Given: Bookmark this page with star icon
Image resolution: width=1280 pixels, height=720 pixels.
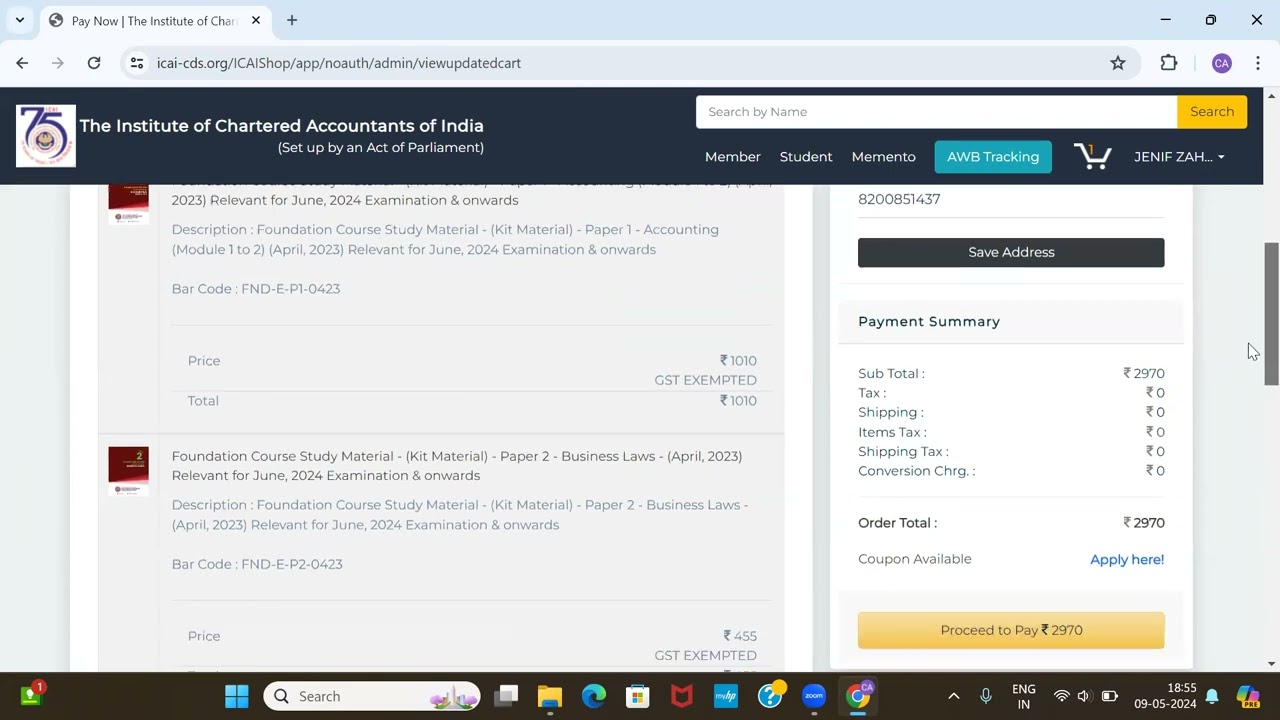Looking at the screenshot, I should tap(1118, 63).
